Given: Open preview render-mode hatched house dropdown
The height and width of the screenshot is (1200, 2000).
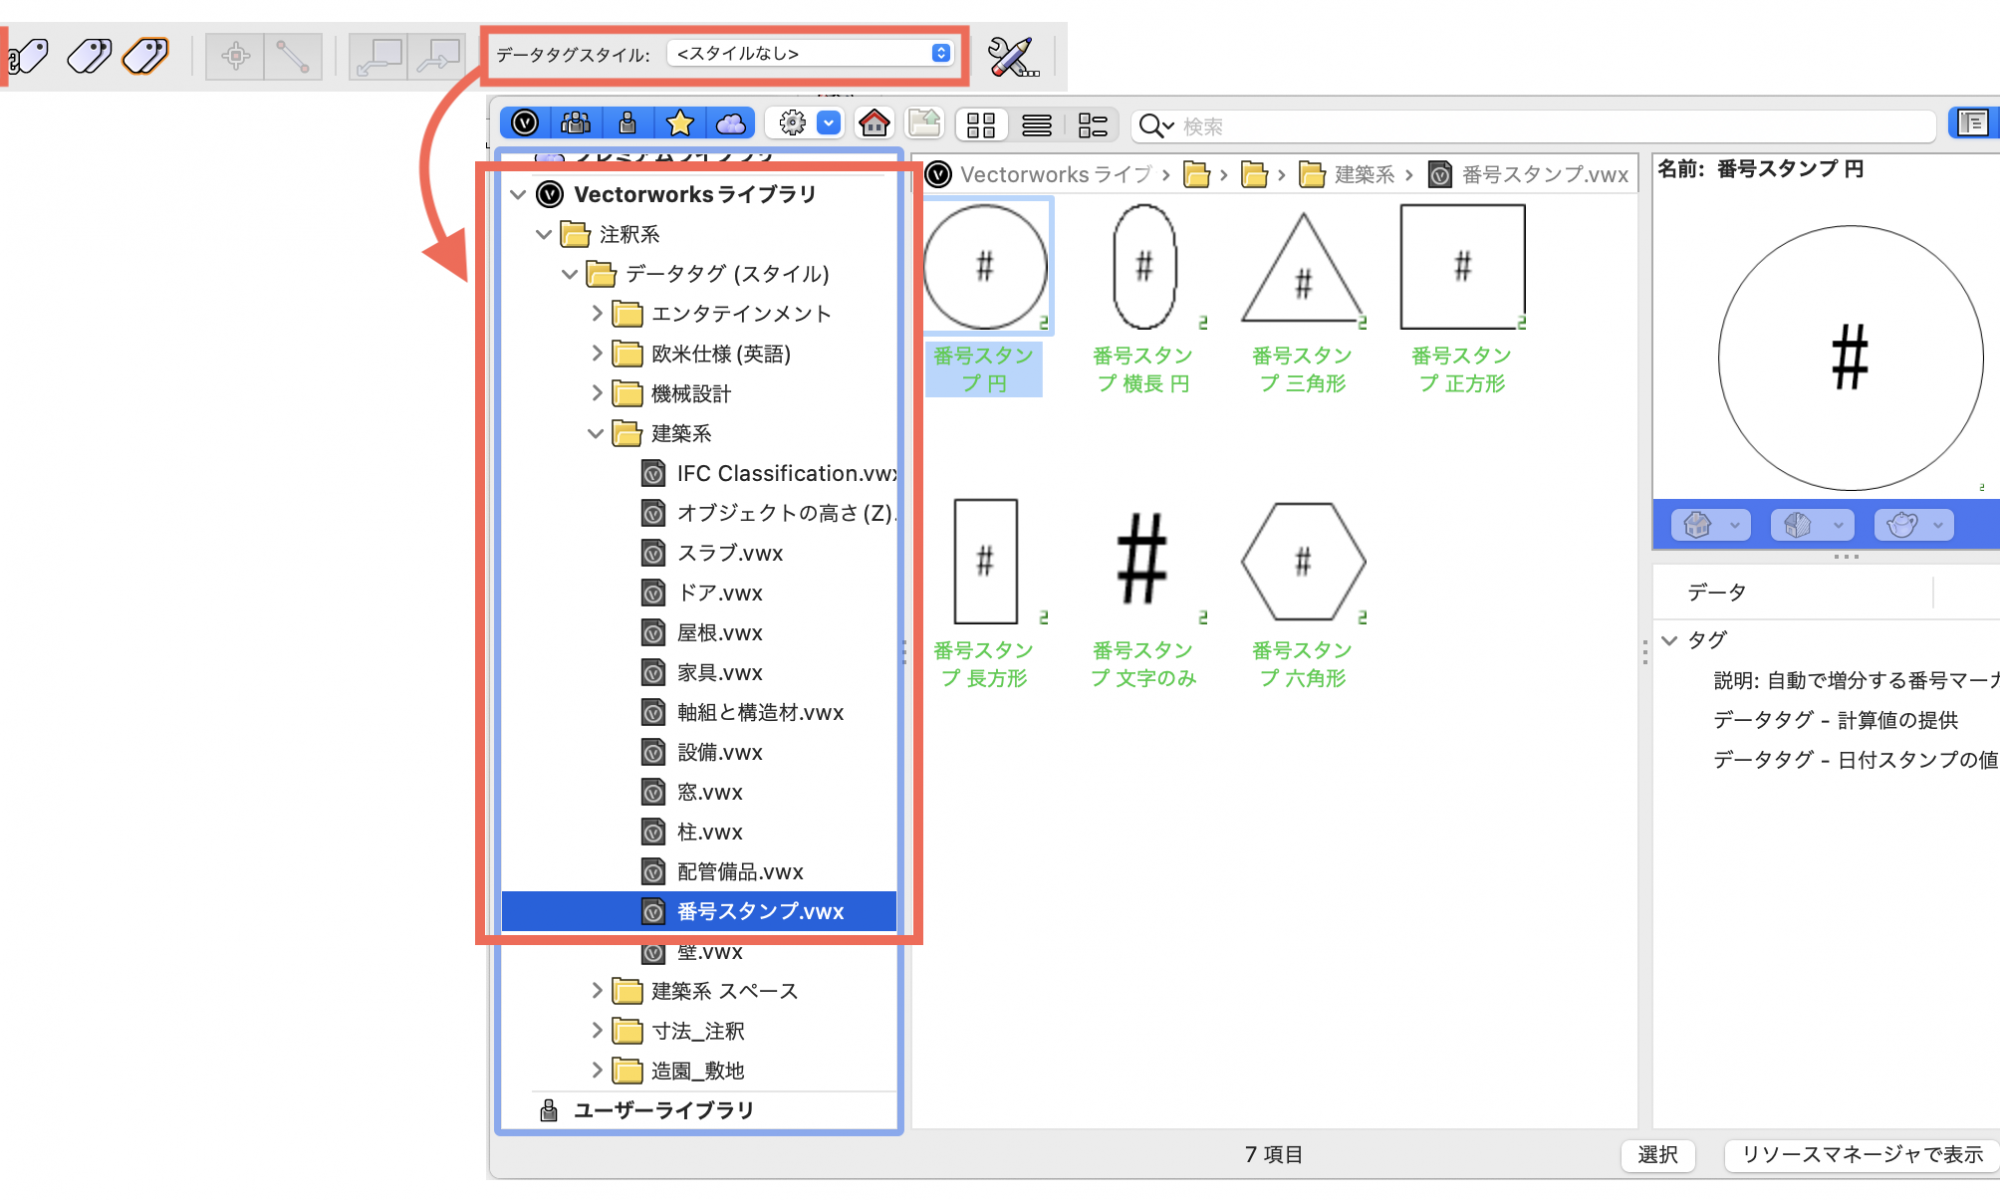Looking at the screenshot, I should 1813,524.
